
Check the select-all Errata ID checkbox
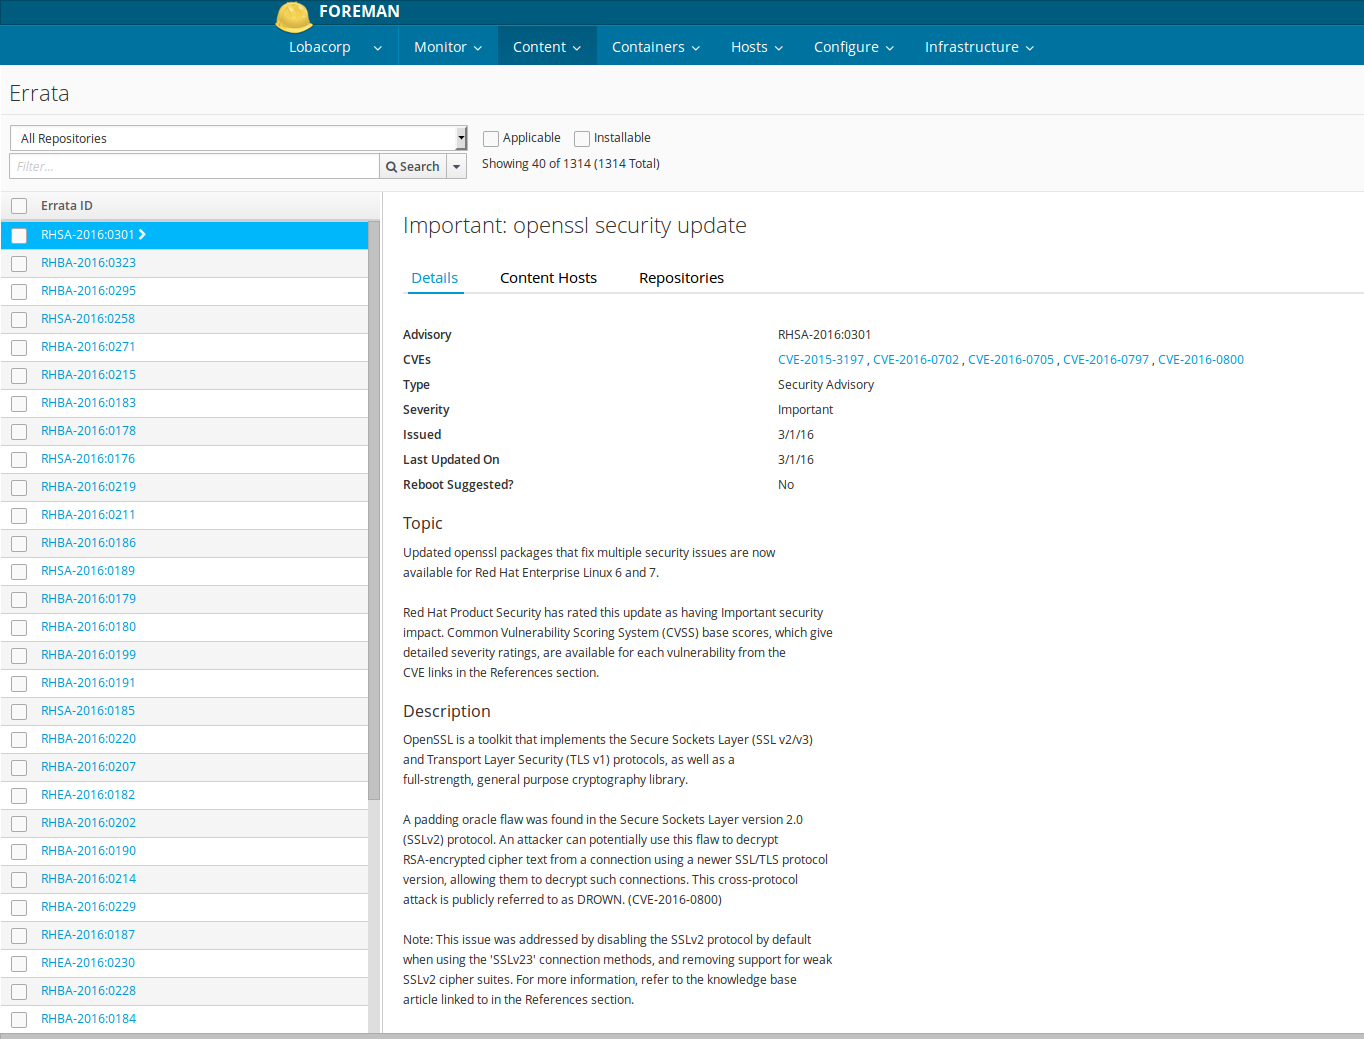[19, 206]
